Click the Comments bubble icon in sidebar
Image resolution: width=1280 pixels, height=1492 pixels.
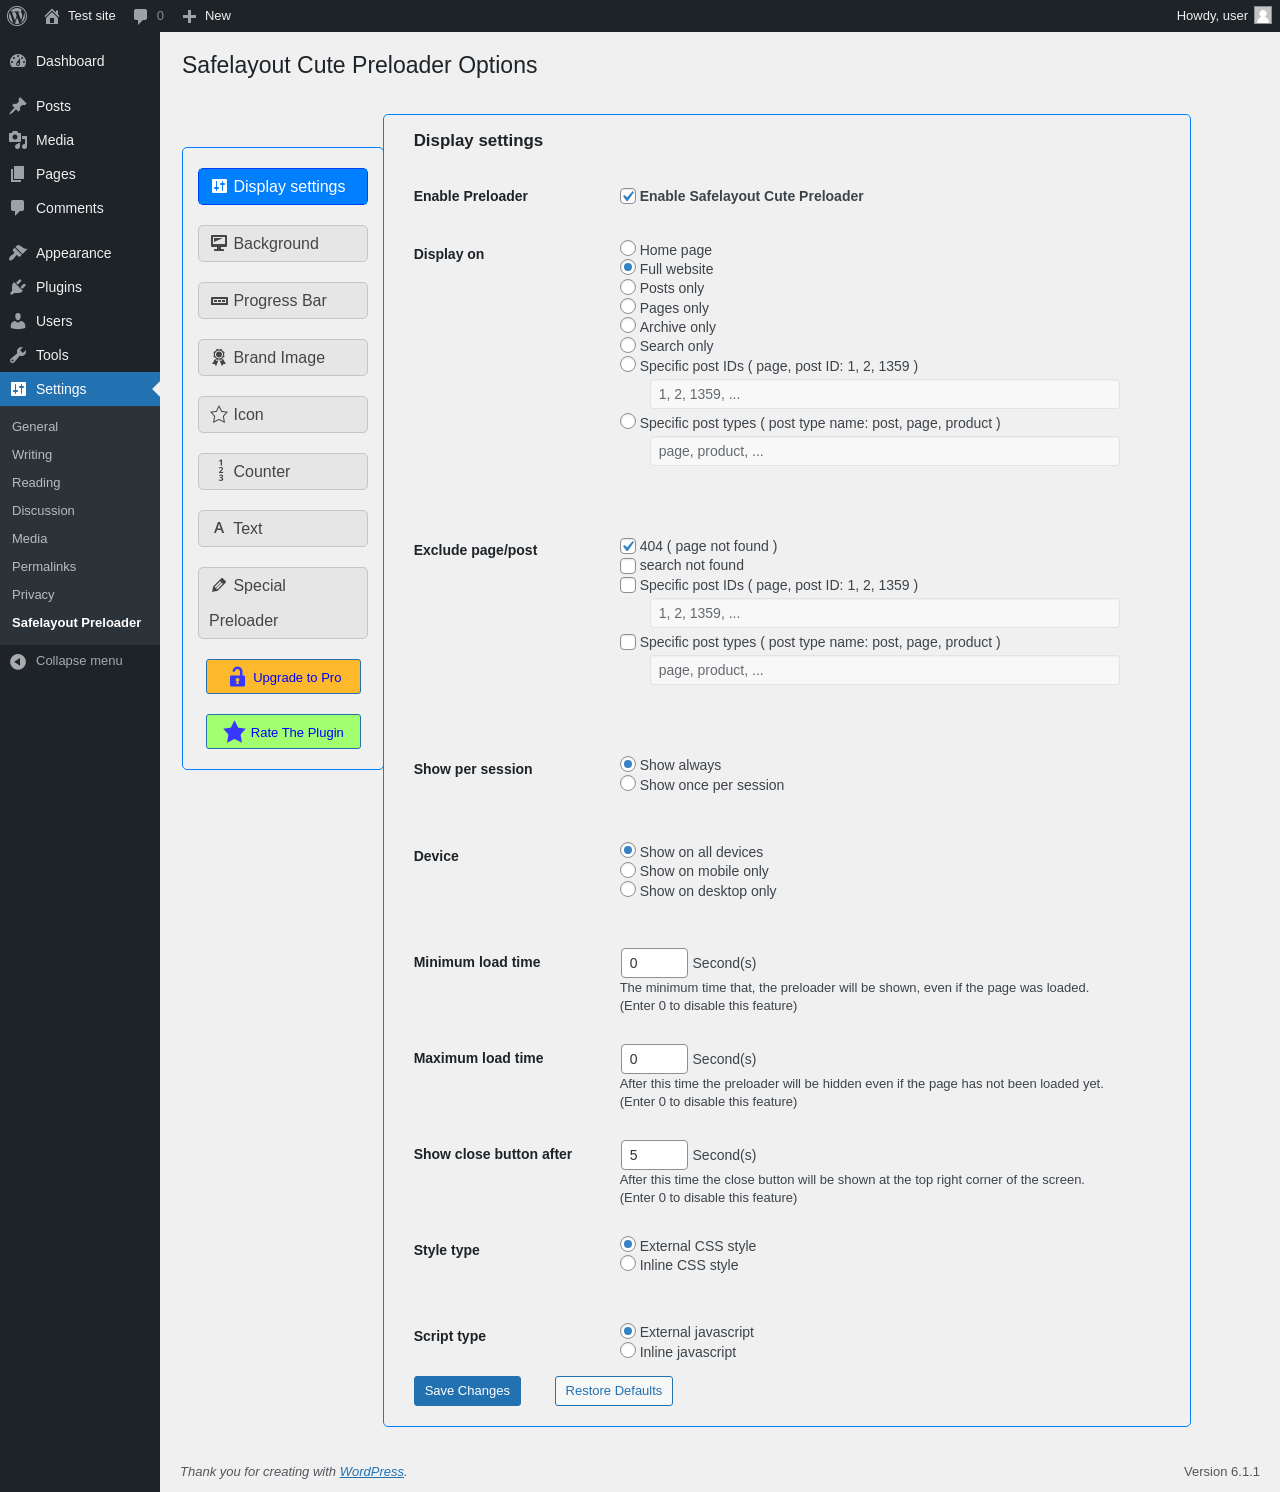(x=18, y=208)
